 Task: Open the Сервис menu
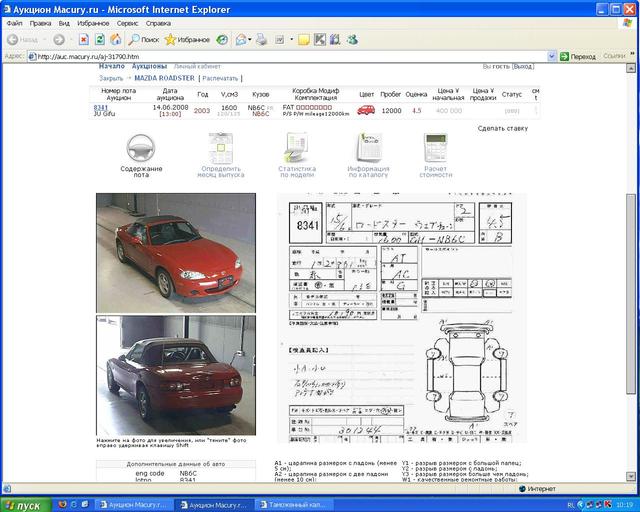[x=127, y=22]
